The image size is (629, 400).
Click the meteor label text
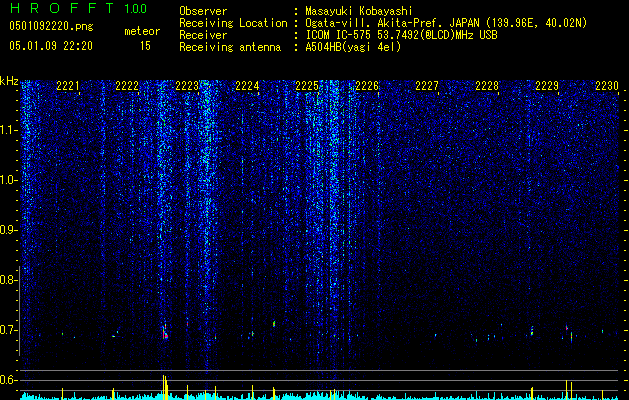point(142,31)
